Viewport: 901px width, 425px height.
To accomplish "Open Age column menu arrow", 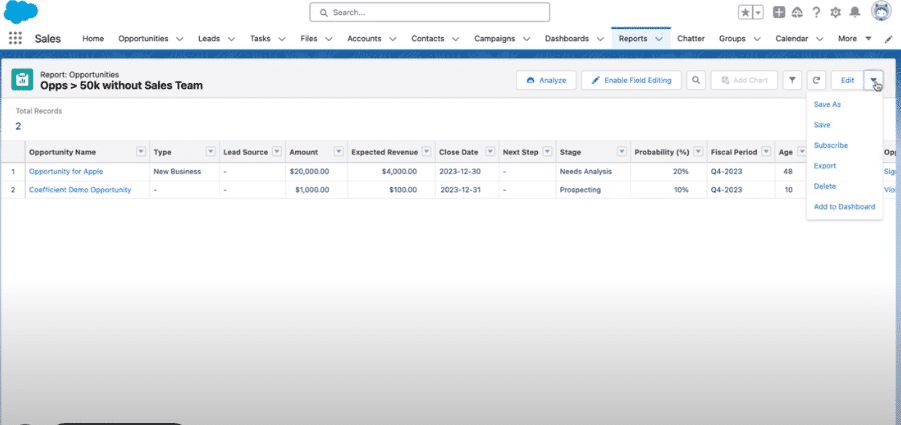I will (801, 152).
